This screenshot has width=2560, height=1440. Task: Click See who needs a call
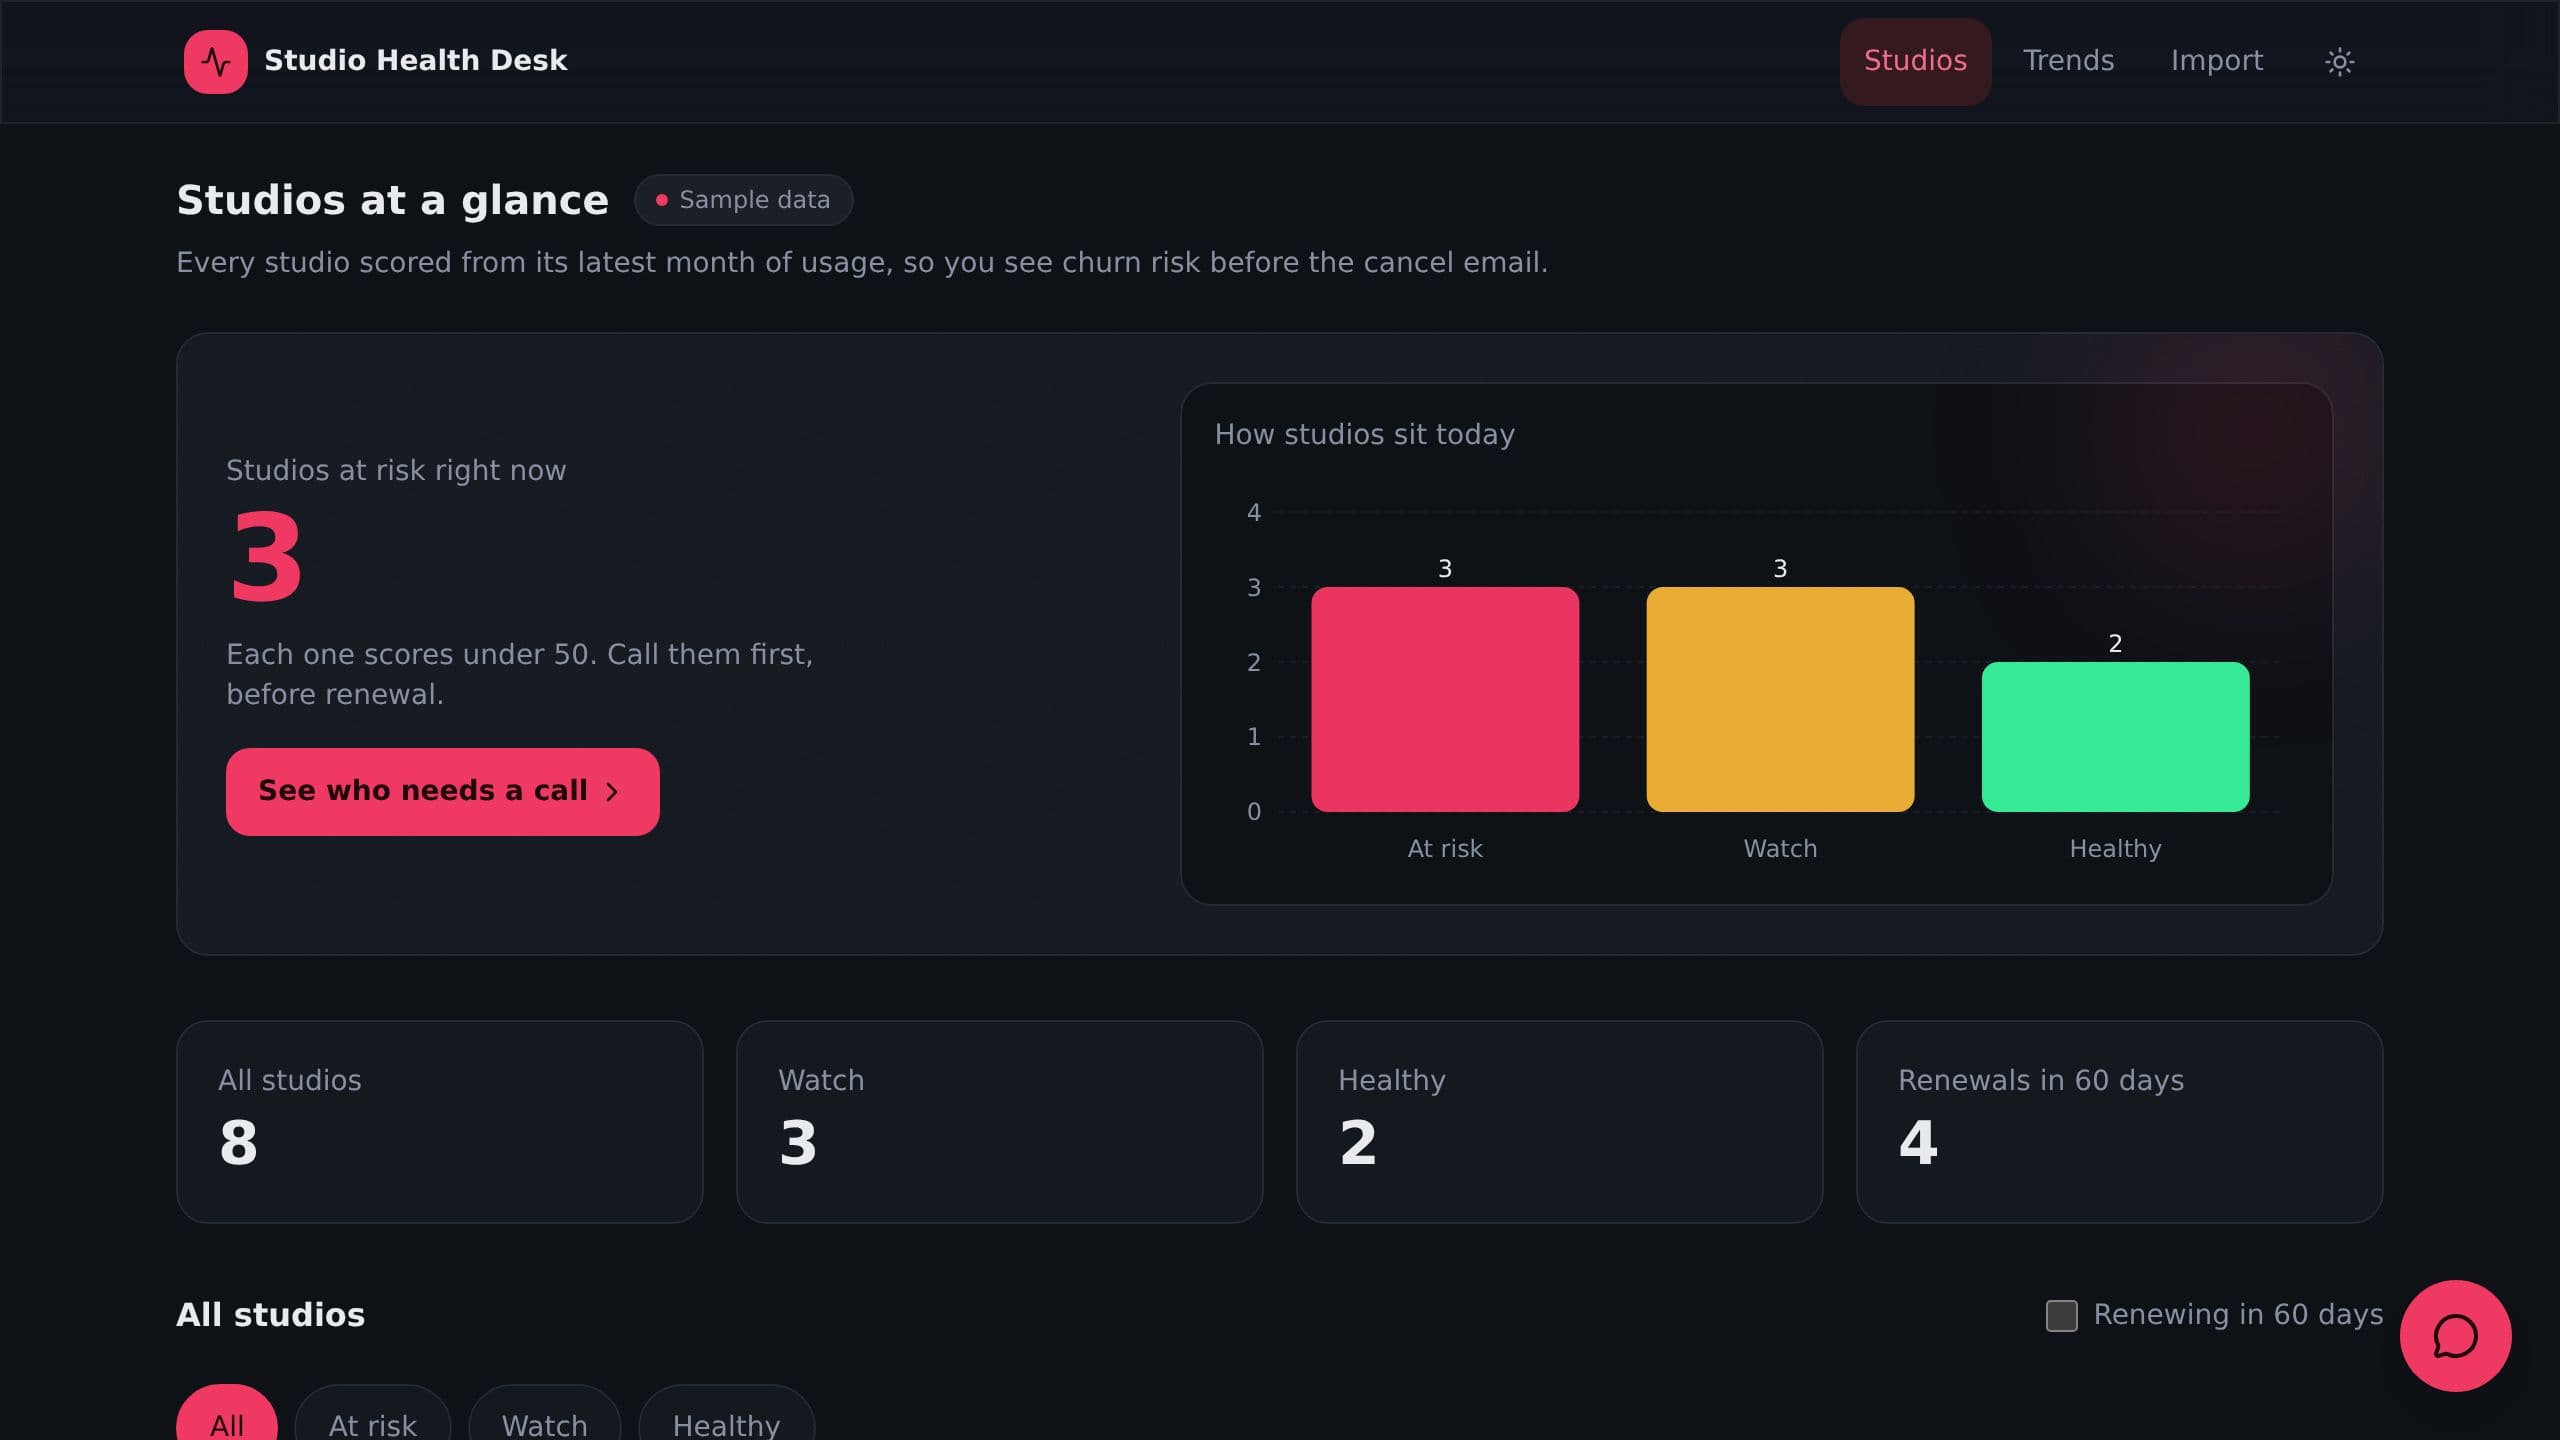click(x=442, y=791)
